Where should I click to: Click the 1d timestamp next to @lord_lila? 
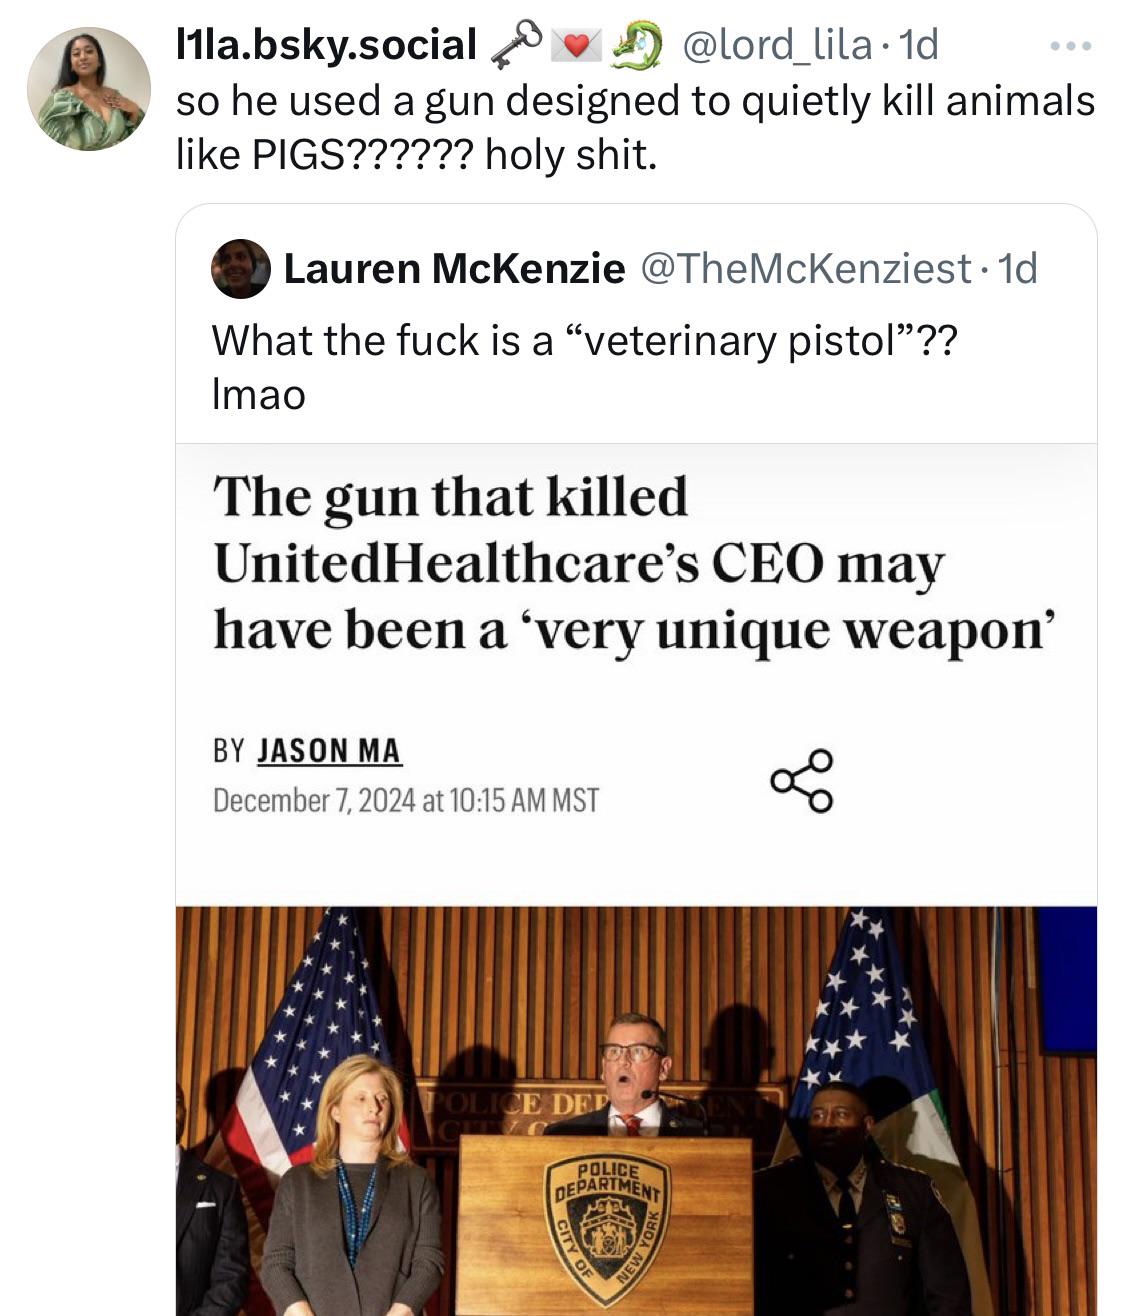tap(919, 45)
